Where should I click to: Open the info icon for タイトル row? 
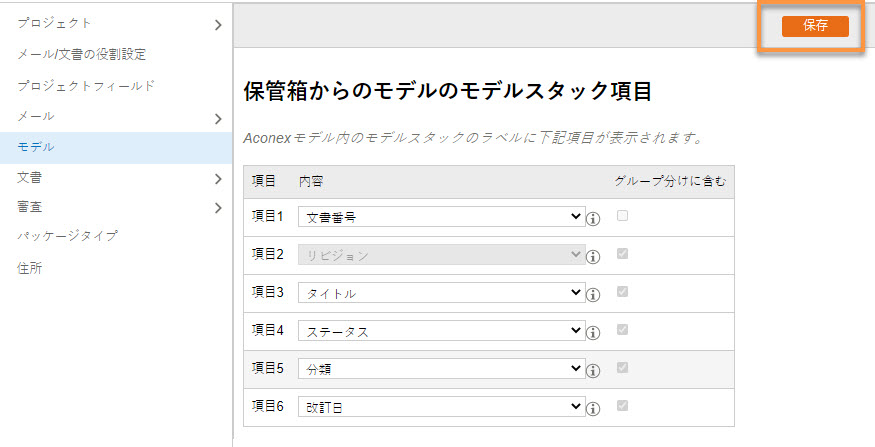(593, 295)
